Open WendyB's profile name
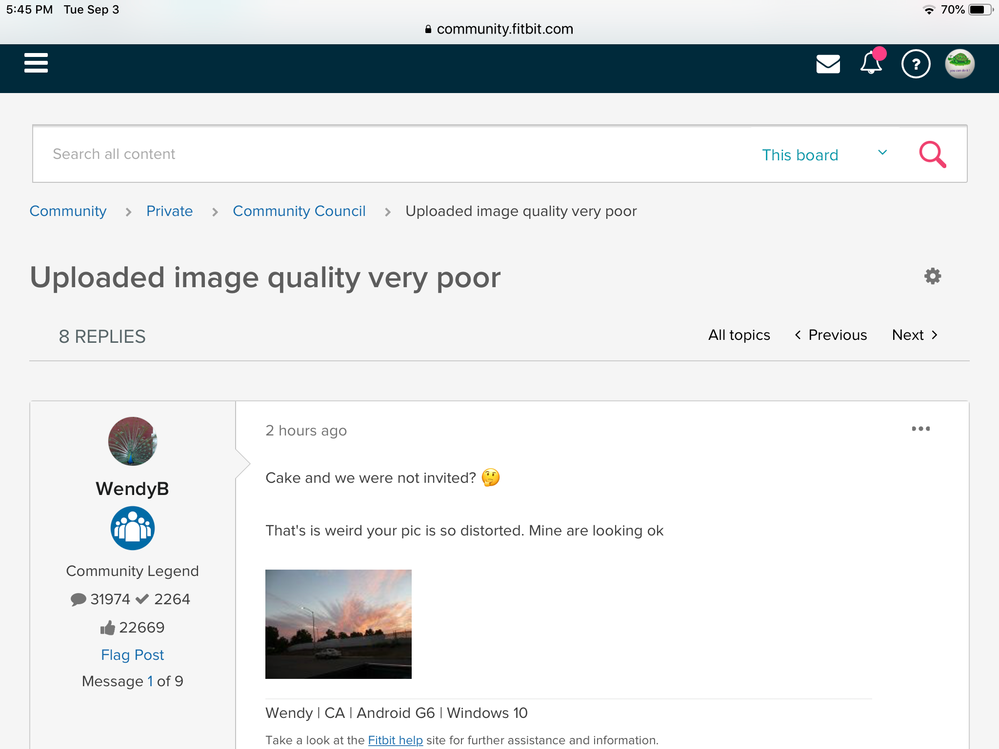The image size is (999, 749). 133,489
